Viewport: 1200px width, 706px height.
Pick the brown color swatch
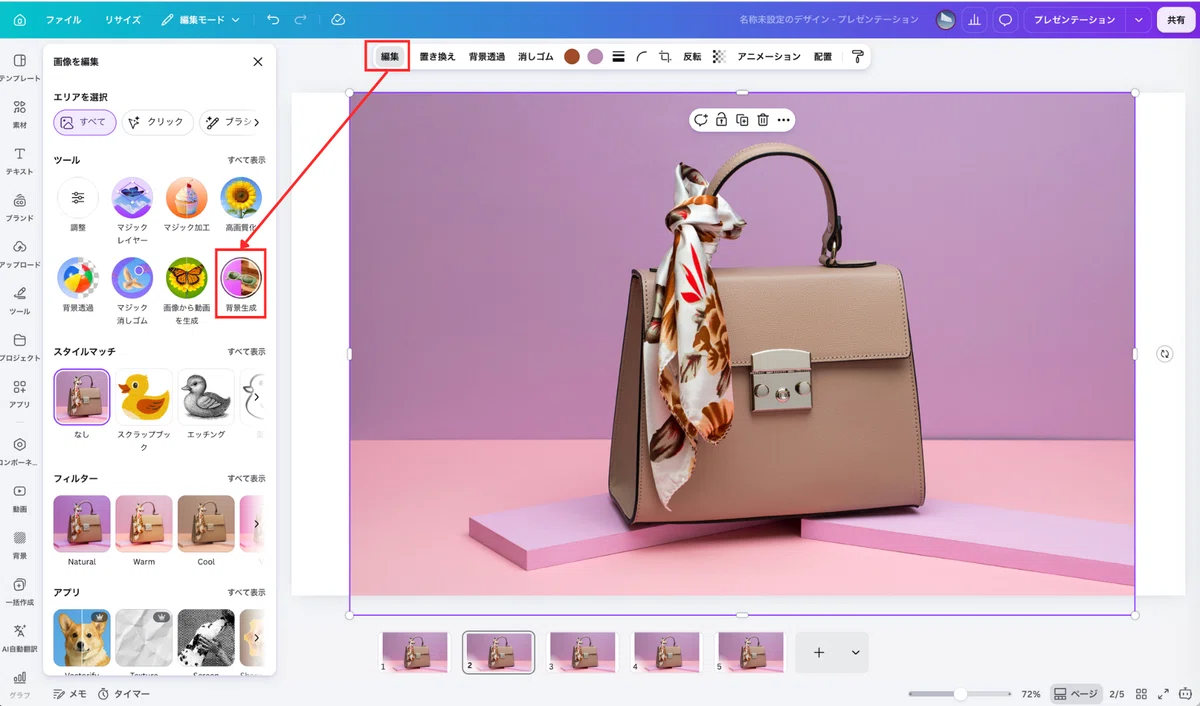click(572, 57)
